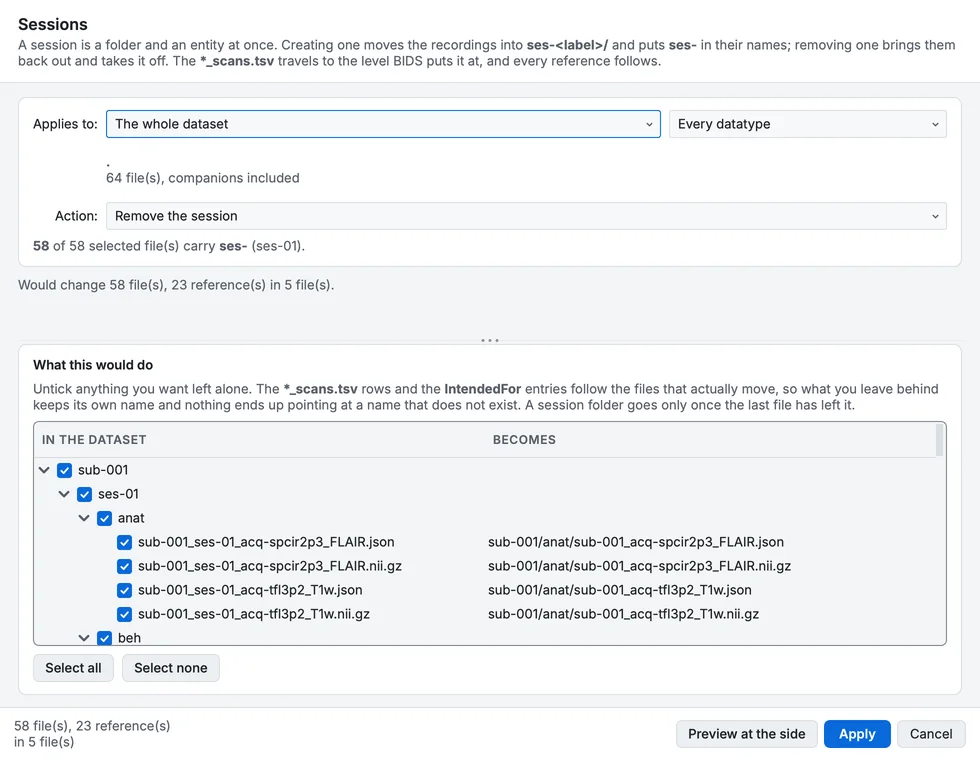
Task: Click the footer '58 file(s), 23 reference(s)' status
Action: [92, 734]
